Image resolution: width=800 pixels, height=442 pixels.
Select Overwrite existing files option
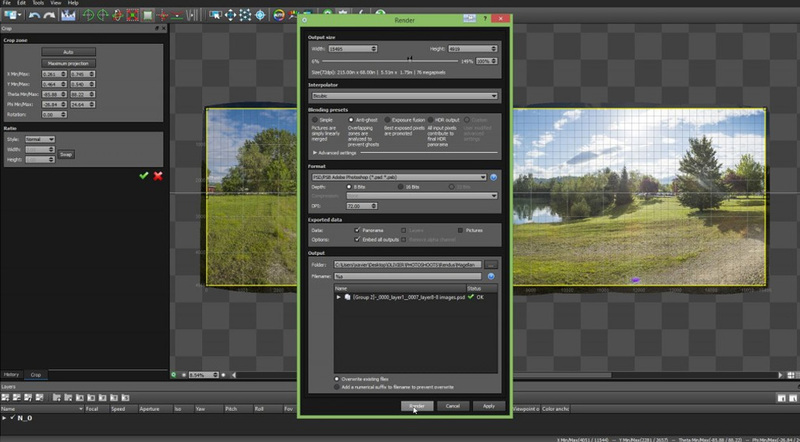coord(337,379)
